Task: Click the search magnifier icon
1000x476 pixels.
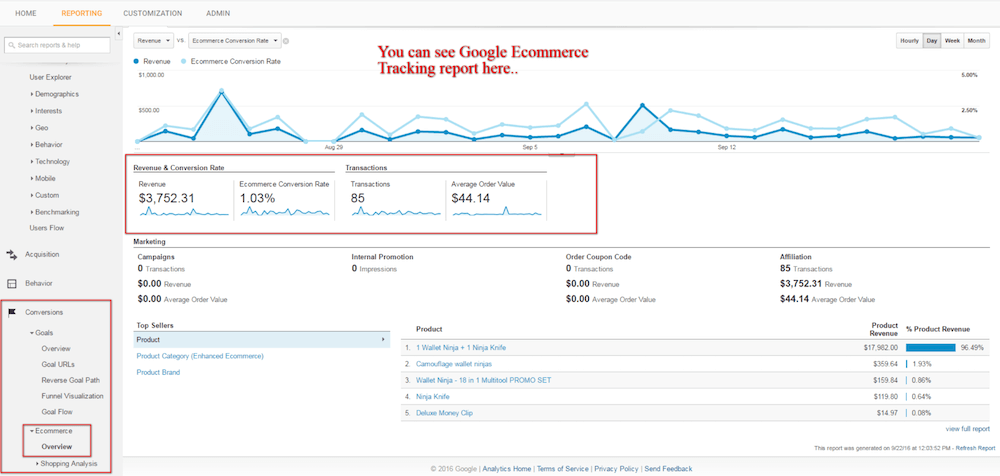Action: coord(12,45)
